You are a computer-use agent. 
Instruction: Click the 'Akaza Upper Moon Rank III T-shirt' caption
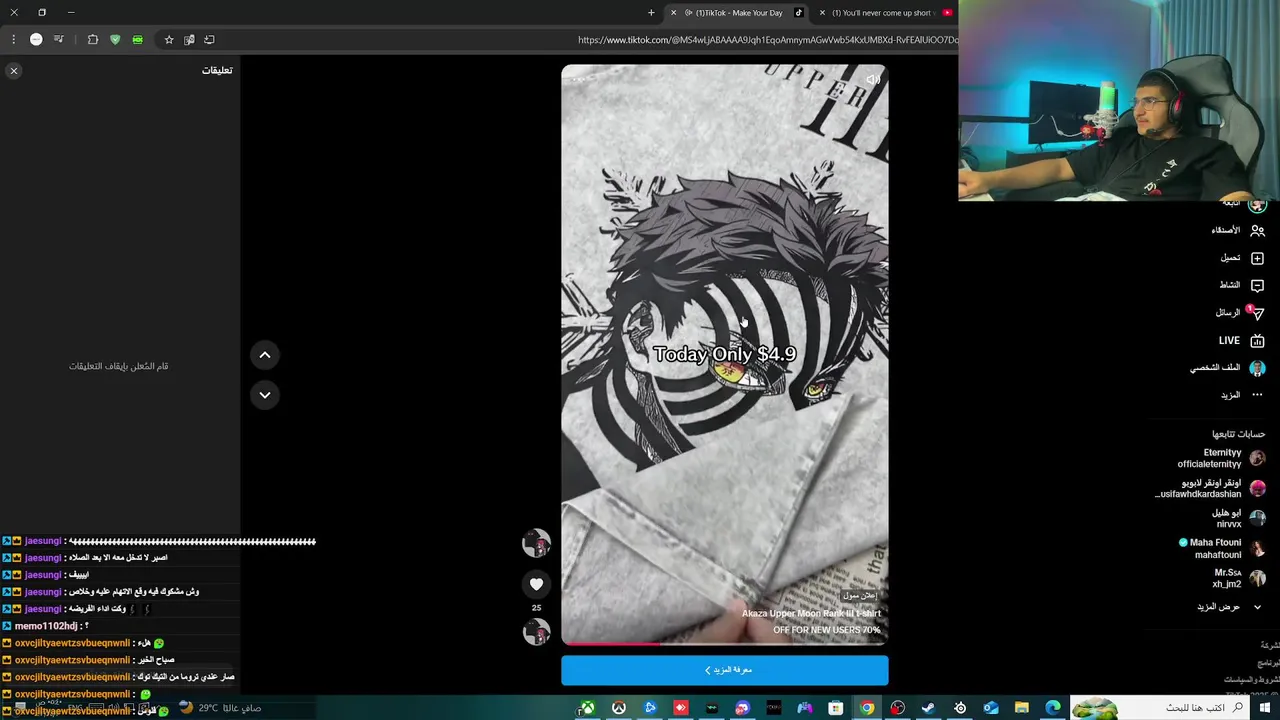811,613
